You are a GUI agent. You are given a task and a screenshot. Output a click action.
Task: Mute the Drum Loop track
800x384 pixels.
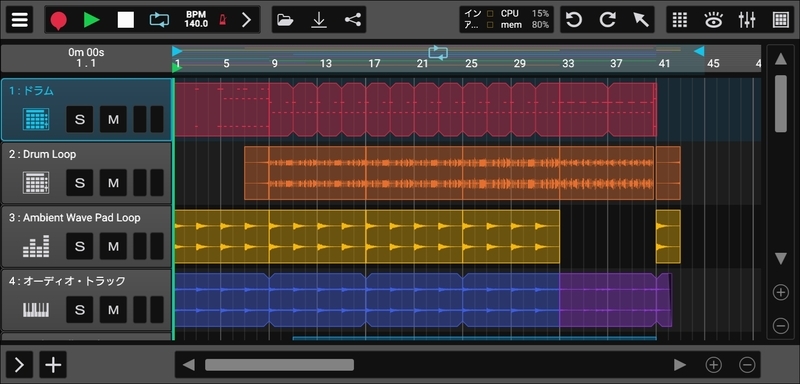point(113,183)
